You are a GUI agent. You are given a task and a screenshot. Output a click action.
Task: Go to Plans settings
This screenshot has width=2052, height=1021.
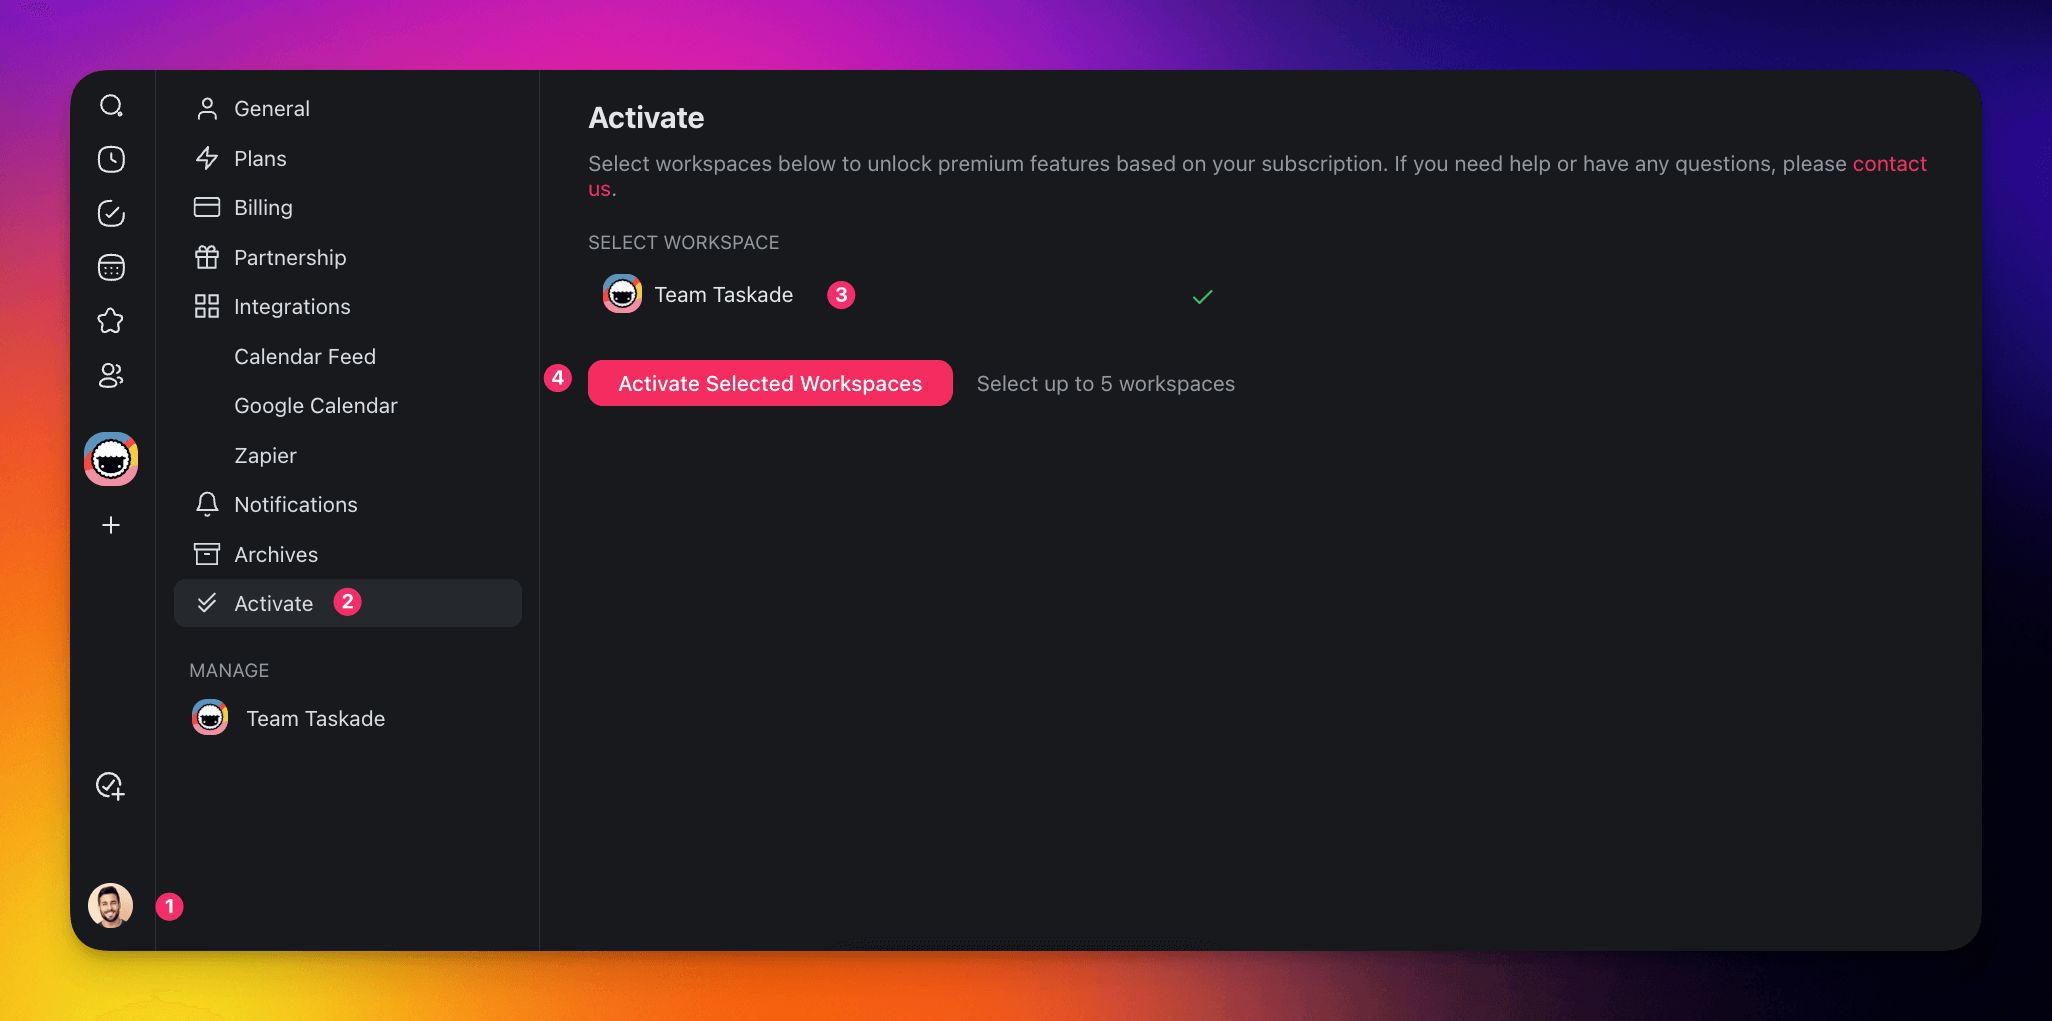[260, 159]
